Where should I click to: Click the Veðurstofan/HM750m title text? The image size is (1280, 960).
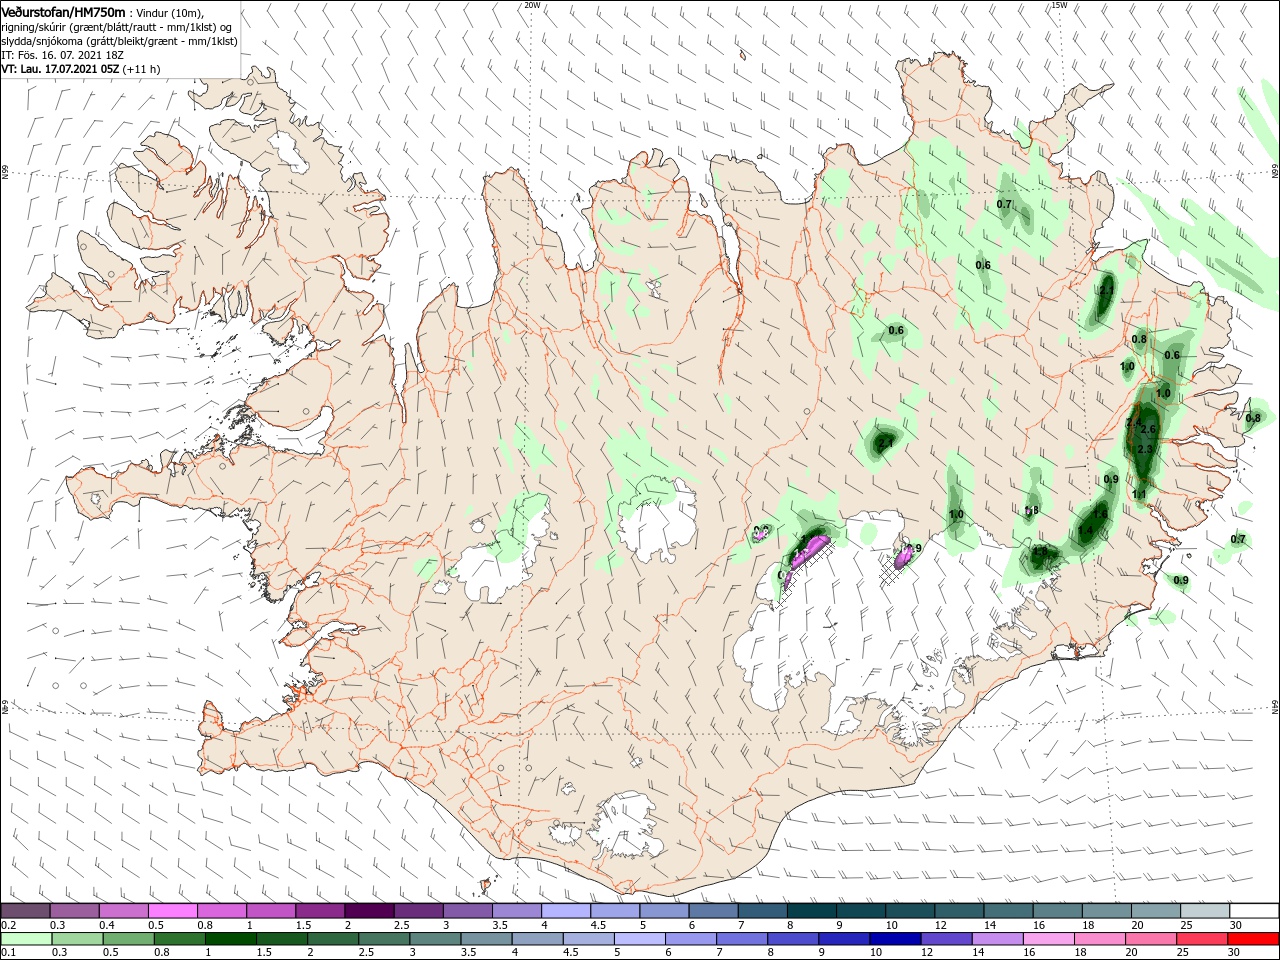(63, 11)
